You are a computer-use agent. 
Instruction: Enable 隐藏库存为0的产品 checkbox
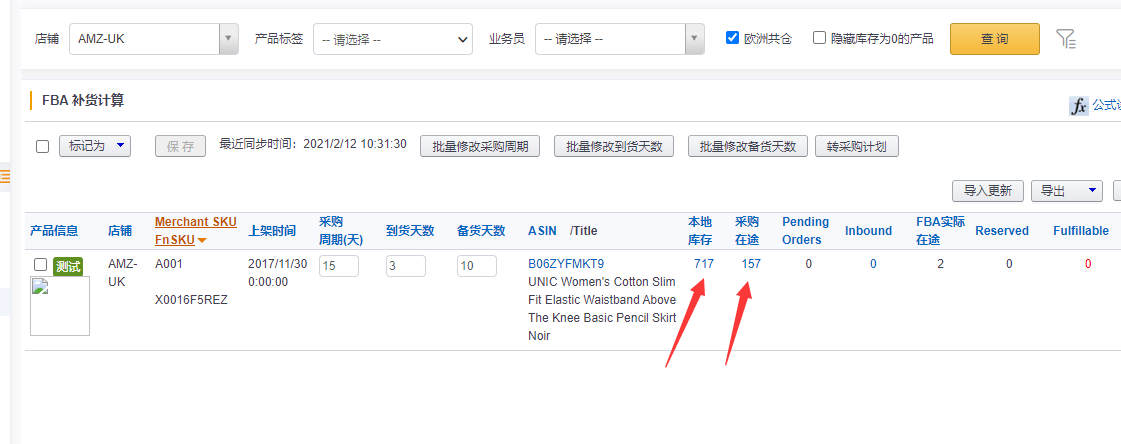coord(820,38)
